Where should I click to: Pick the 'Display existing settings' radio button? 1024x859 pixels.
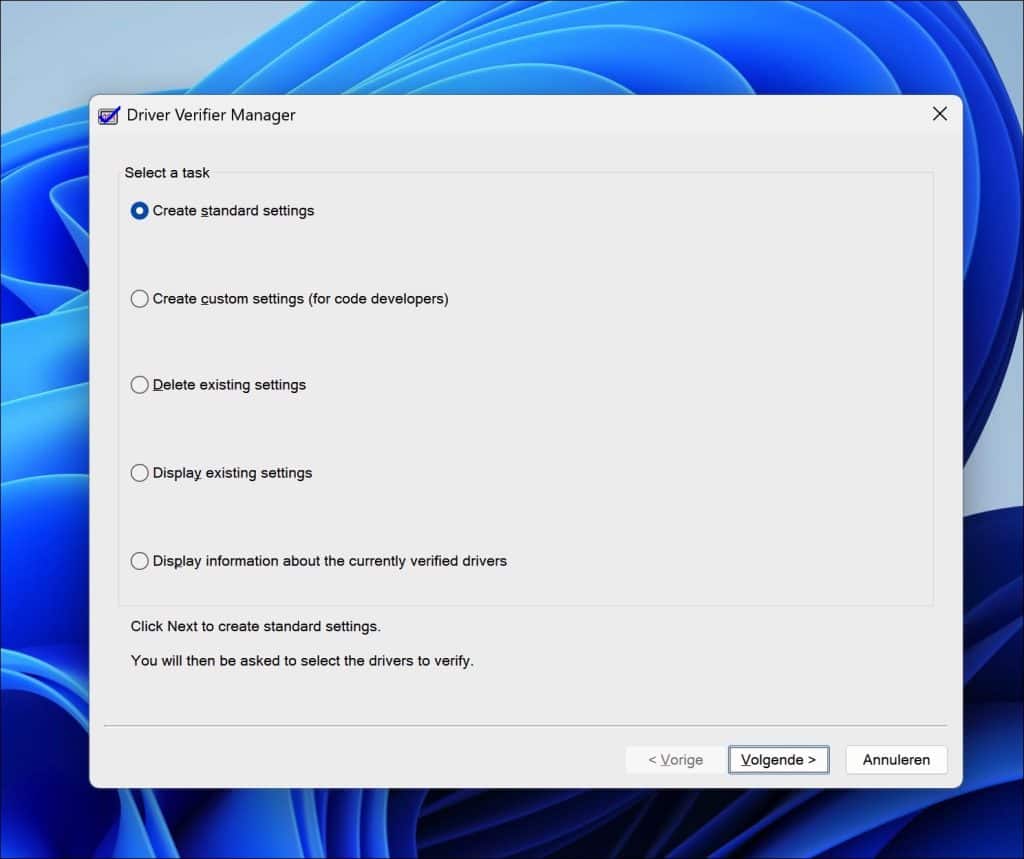140,473
